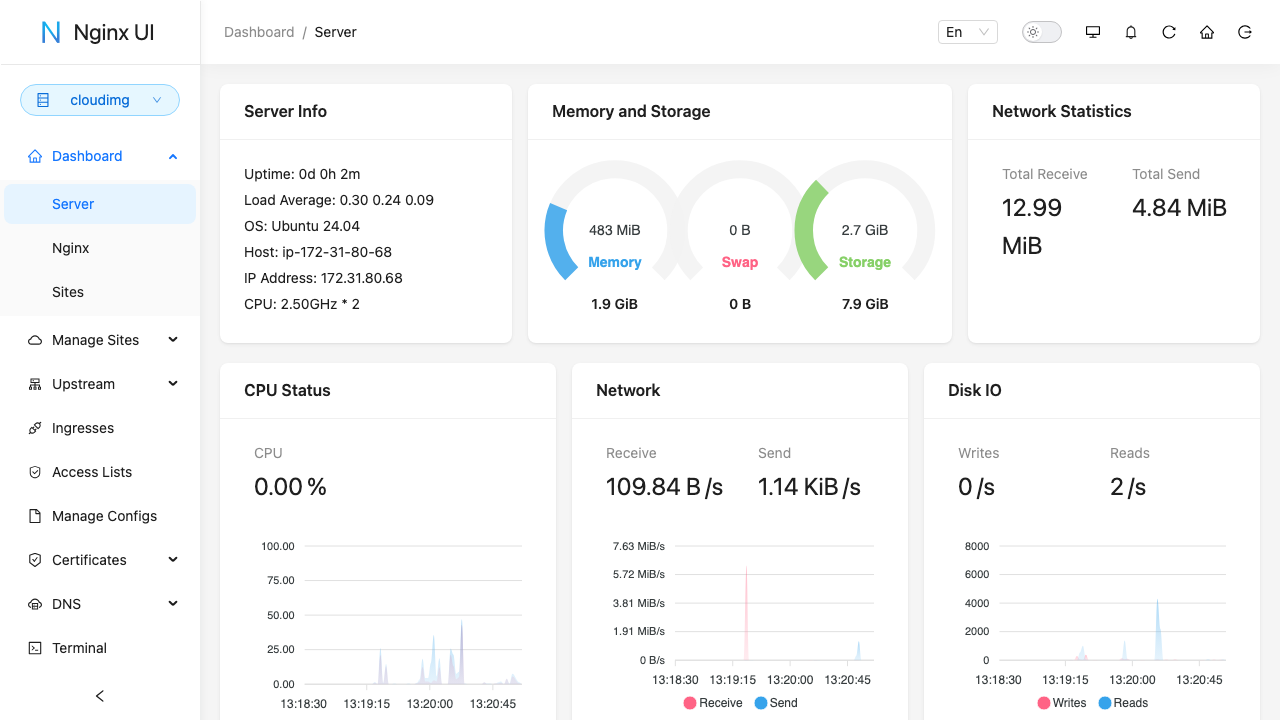Click the home icon in the top bar
The width and height of the screenshot is (1280, 720).
pos(1207,32)
